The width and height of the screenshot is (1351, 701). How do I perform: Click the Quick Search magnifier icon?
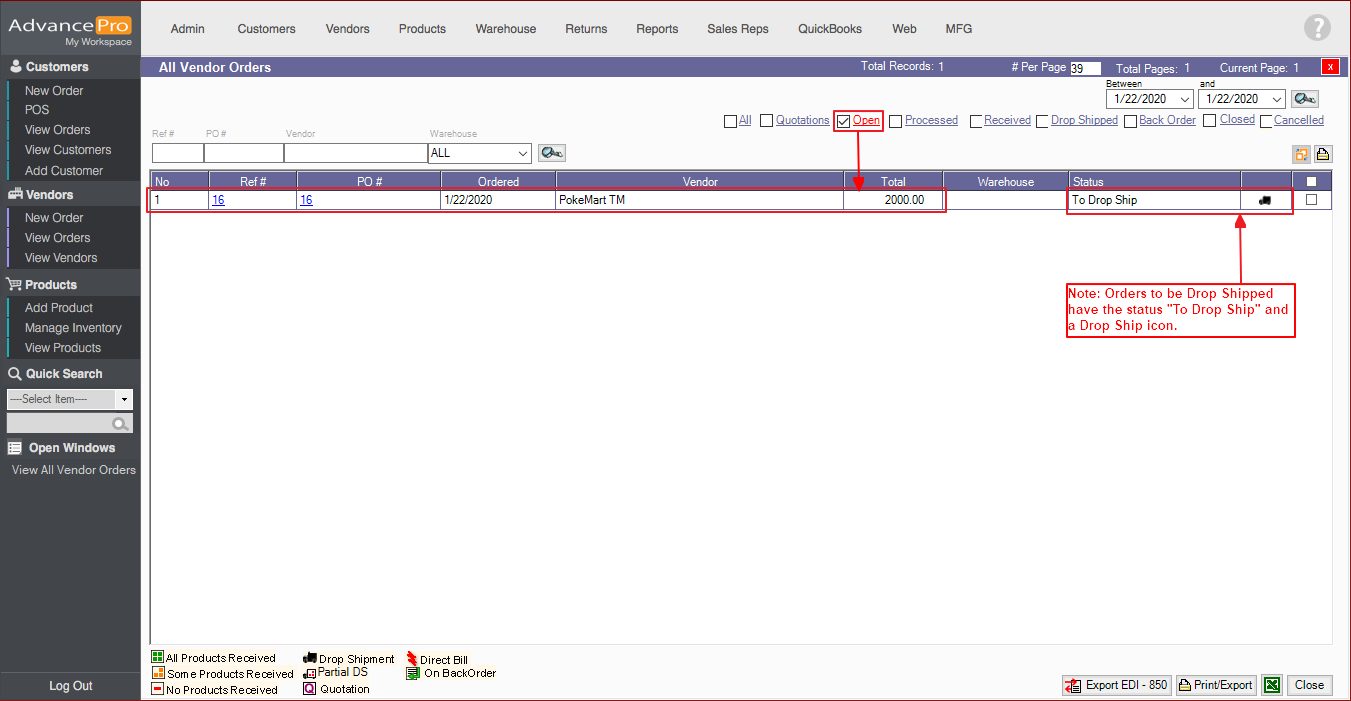[121, 424]
